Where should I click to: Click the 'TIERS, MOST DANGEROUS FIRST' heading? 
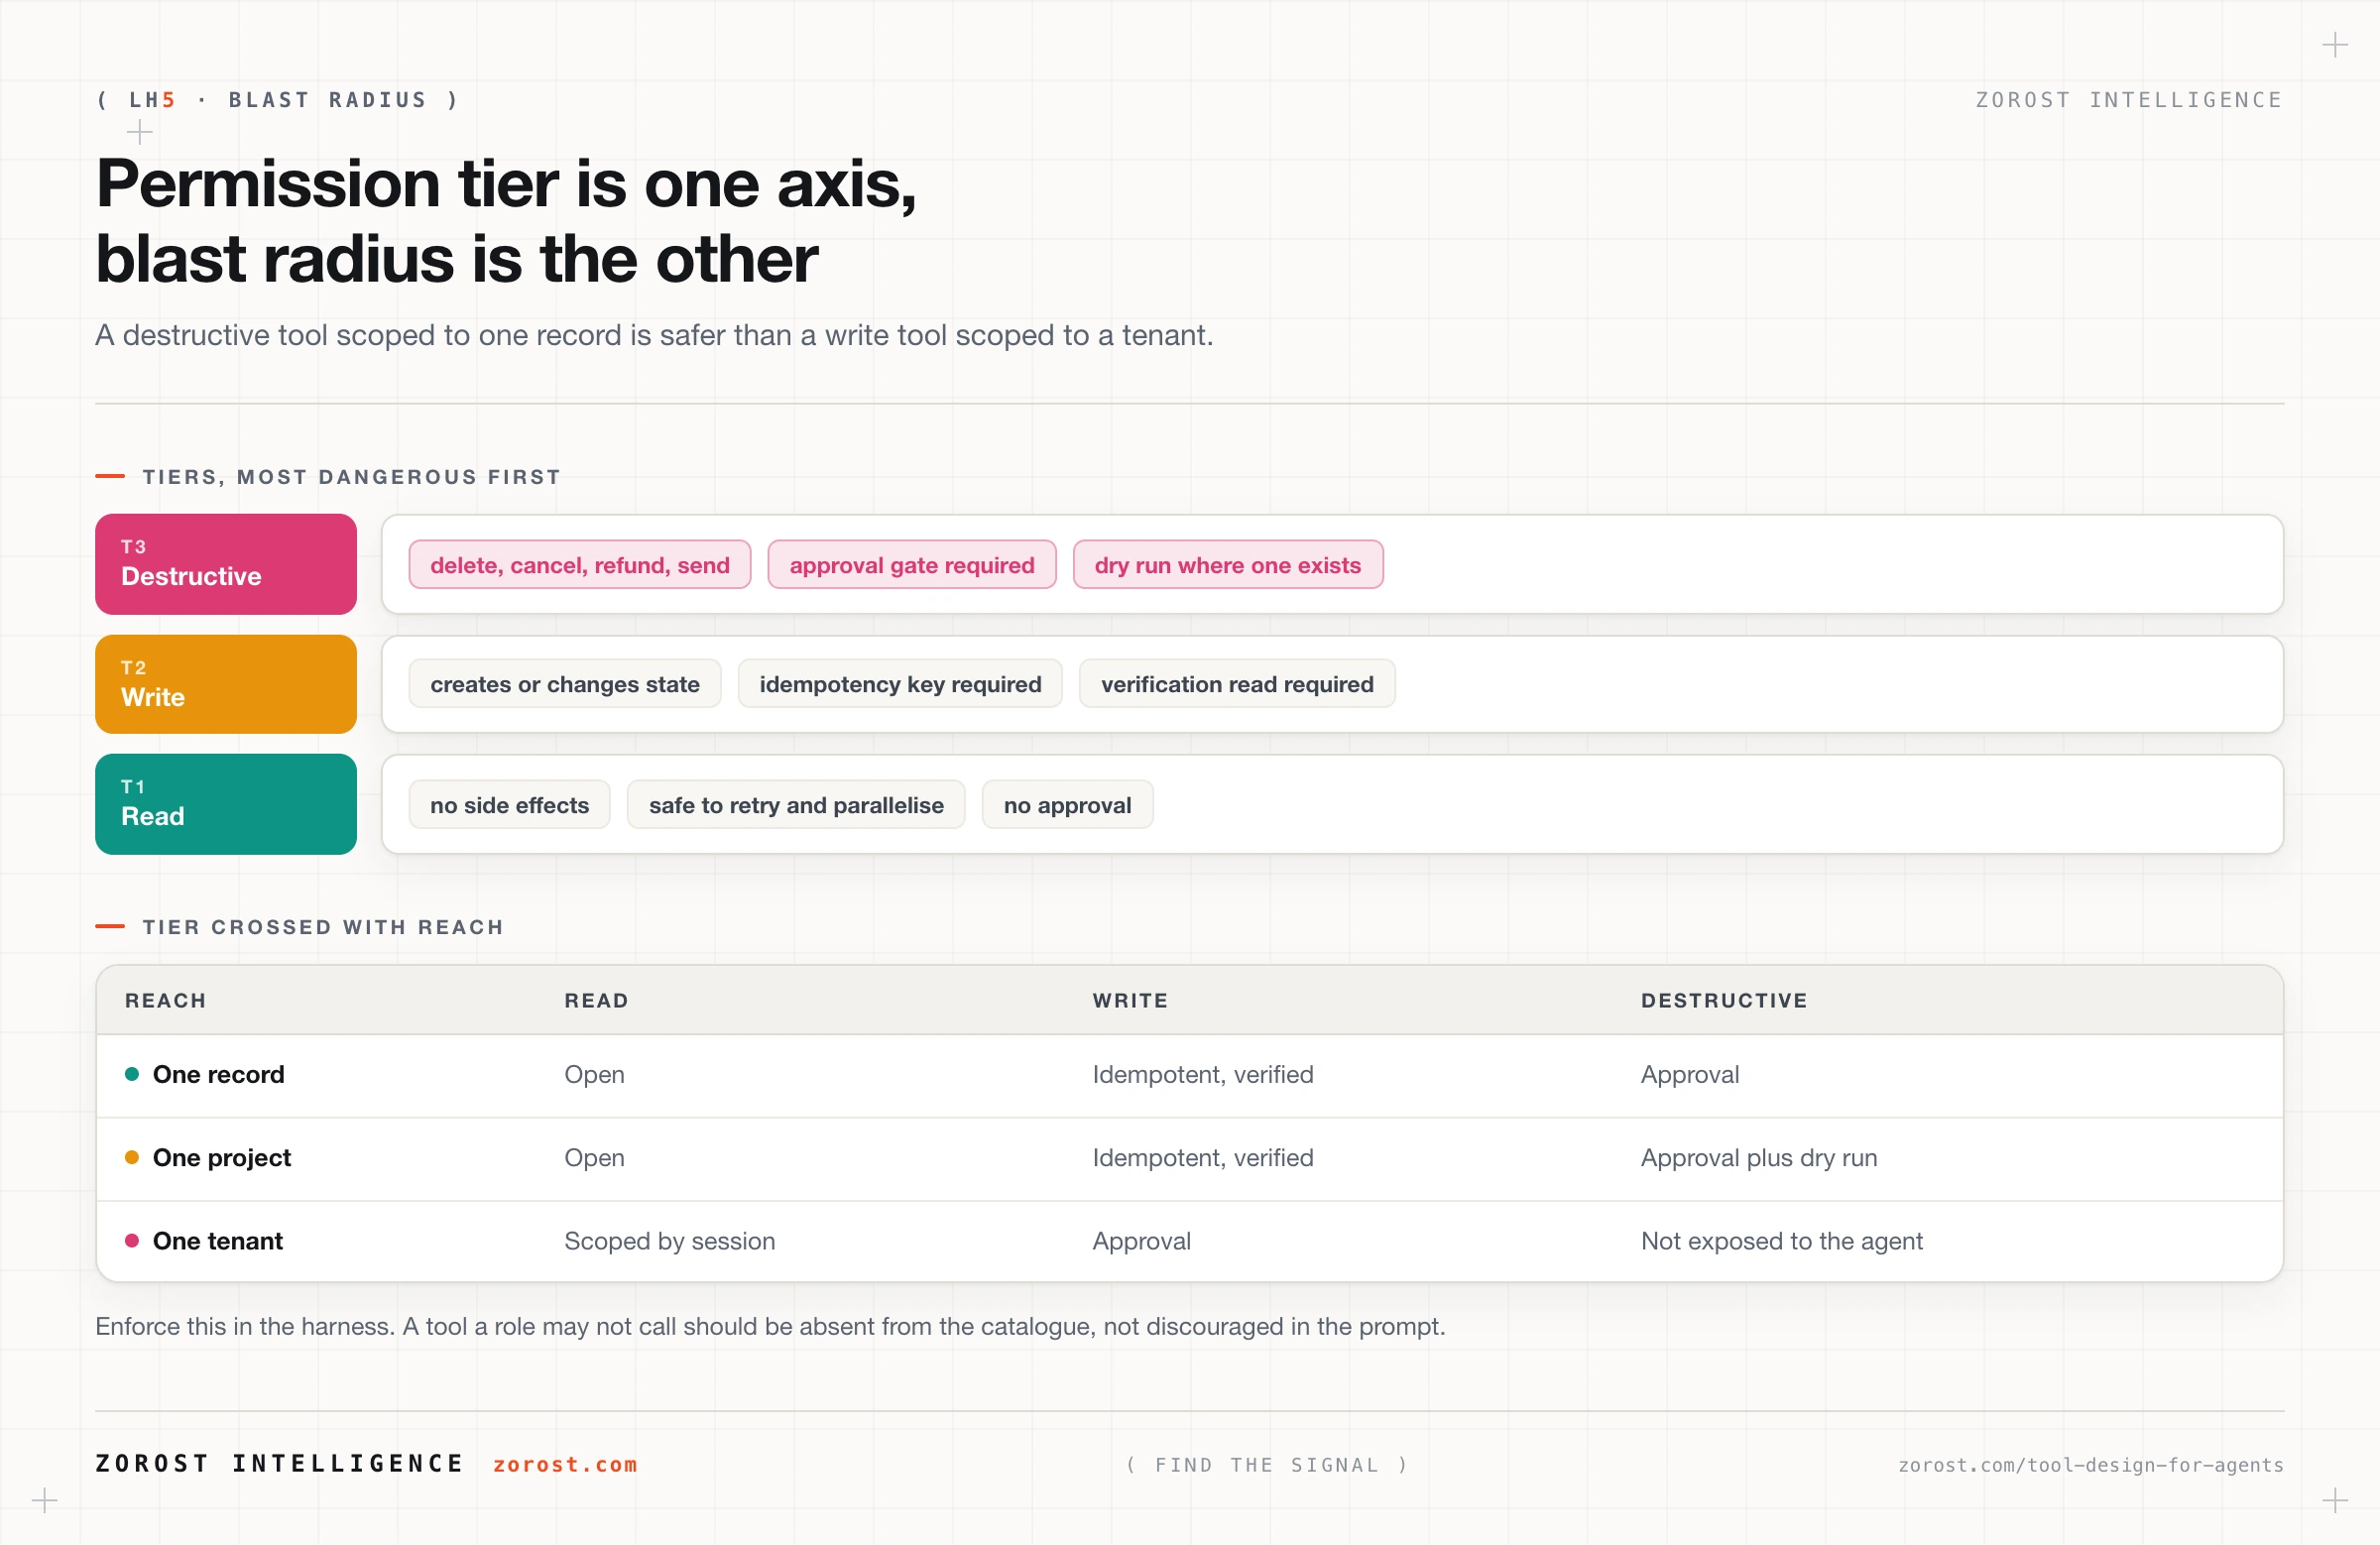[x=351, y=477]
